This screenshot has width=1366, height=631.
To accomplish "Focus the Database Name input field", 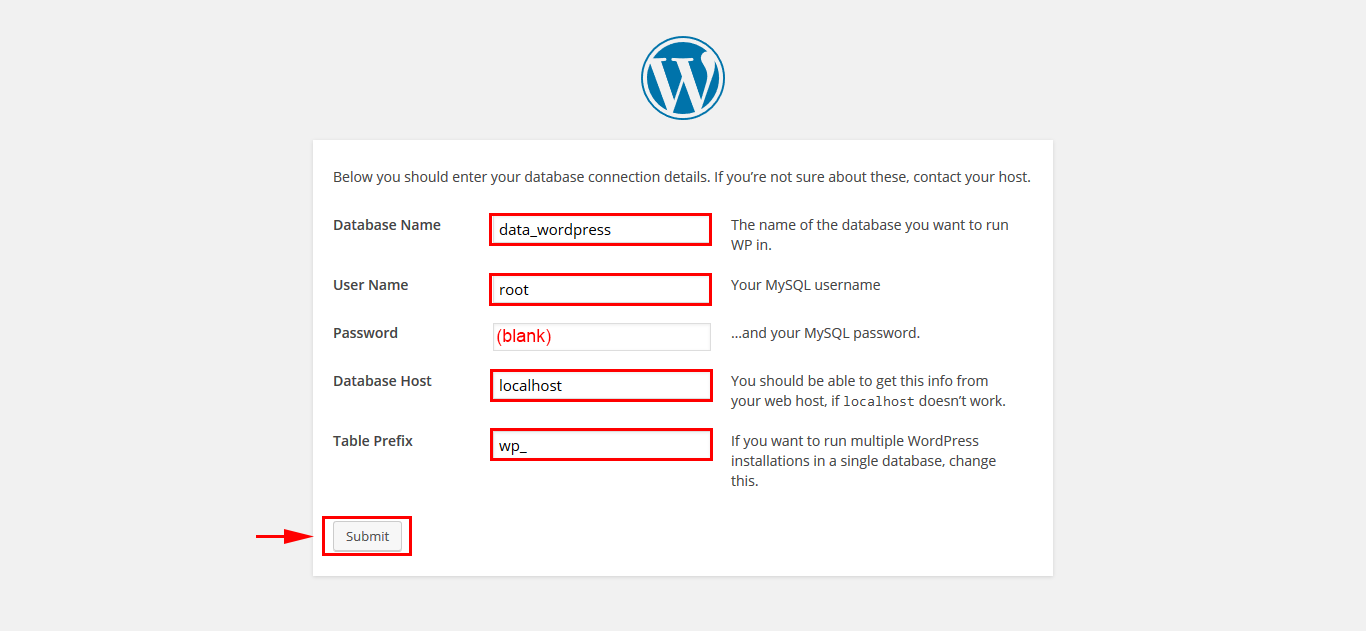I will point(600,229).
